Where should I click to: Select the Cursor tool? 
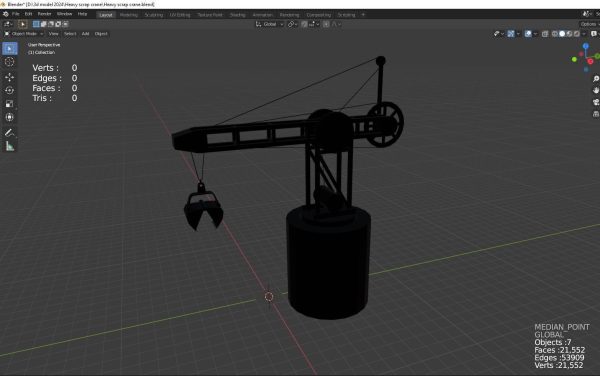(10, 62)
